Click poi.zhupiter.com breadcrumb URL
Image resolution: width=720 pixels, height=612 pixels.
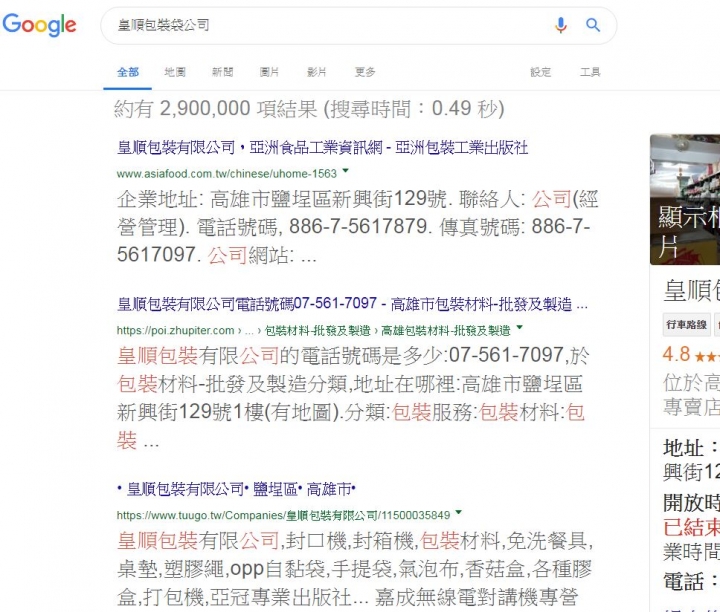314,331
